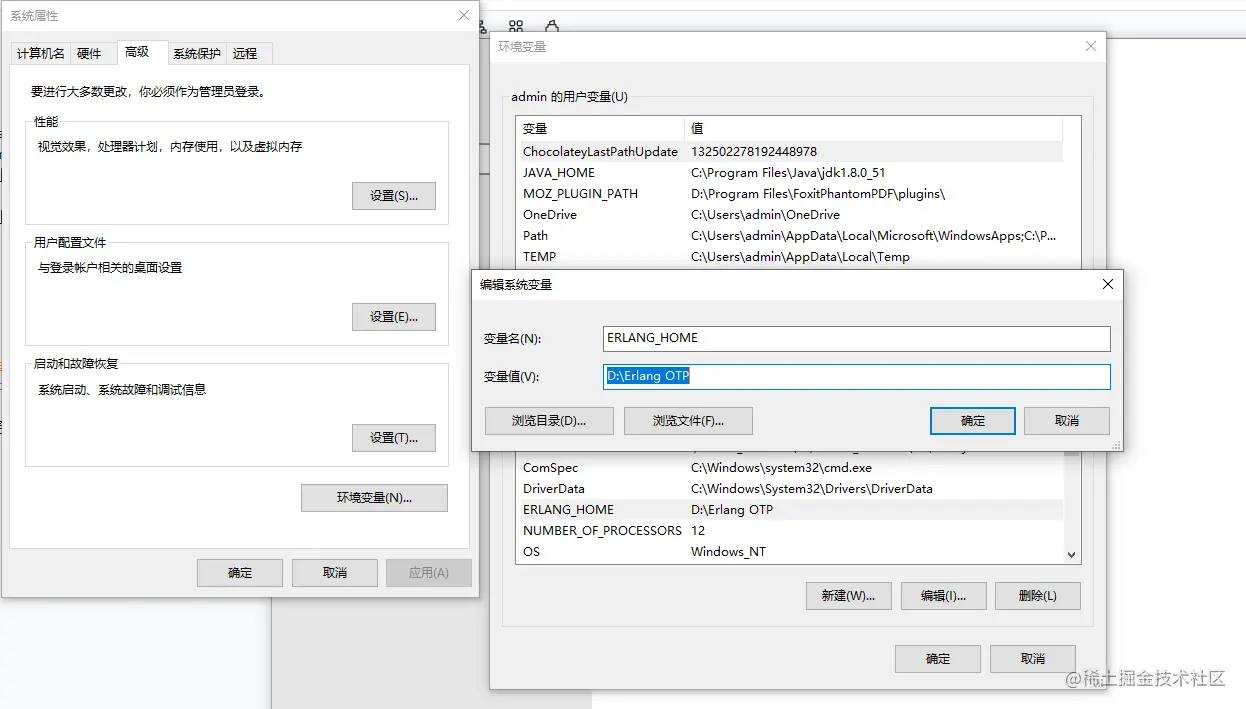Viewport: 1246px width, 709px height.
Task: Focus the 变量名 field with ERLANG_HOME
Action: tap(857, 339)
